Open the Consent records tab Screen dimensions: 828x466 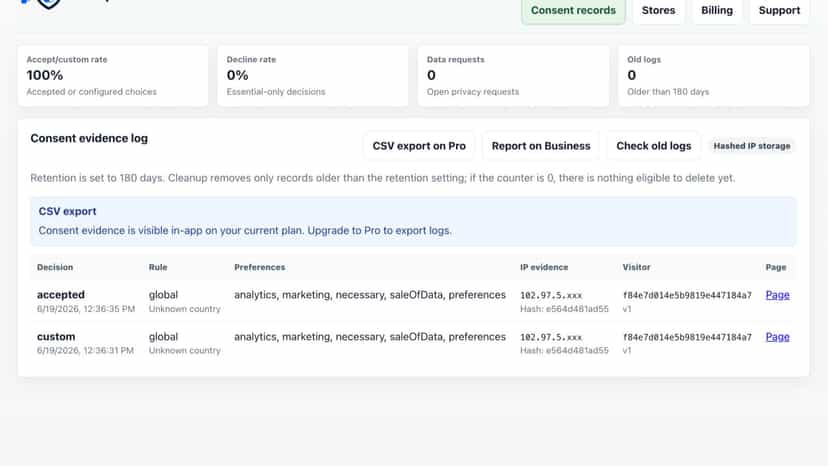[x=573, y=11]
